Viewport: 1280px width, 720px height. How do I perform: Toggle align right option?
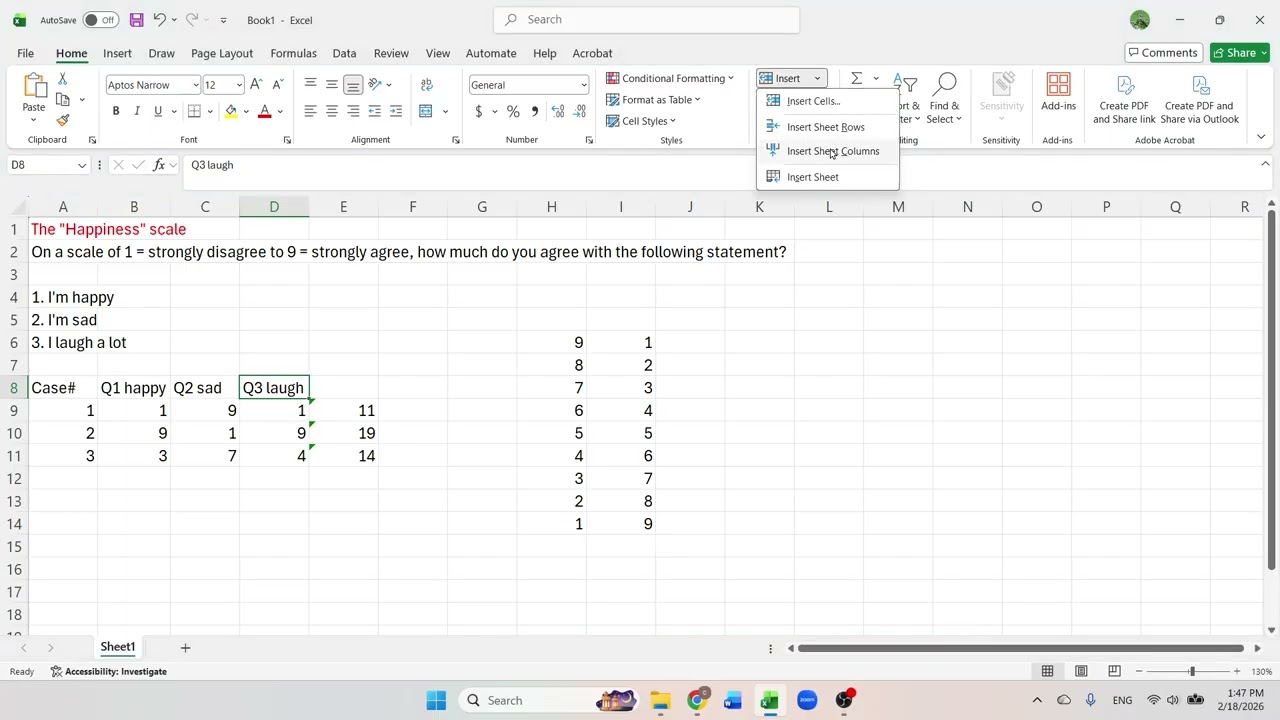click(353, 111)
